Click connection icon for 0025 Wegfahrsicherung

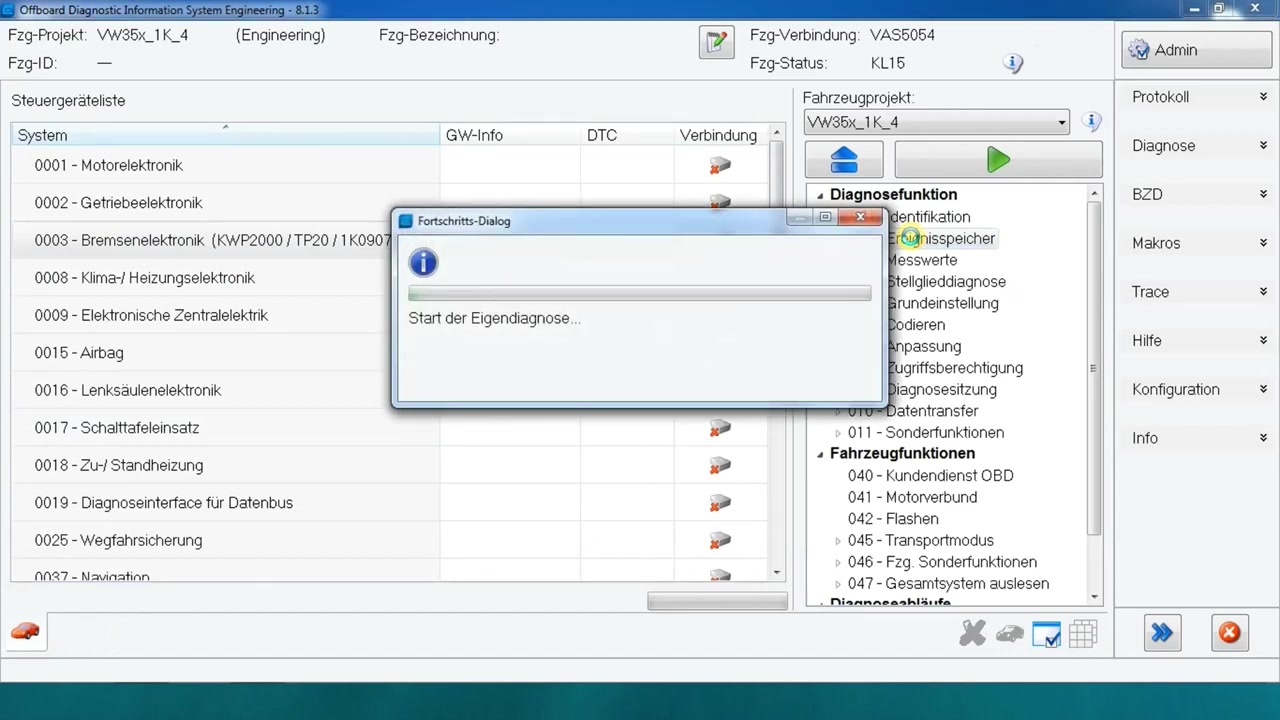tap(720, 540)
